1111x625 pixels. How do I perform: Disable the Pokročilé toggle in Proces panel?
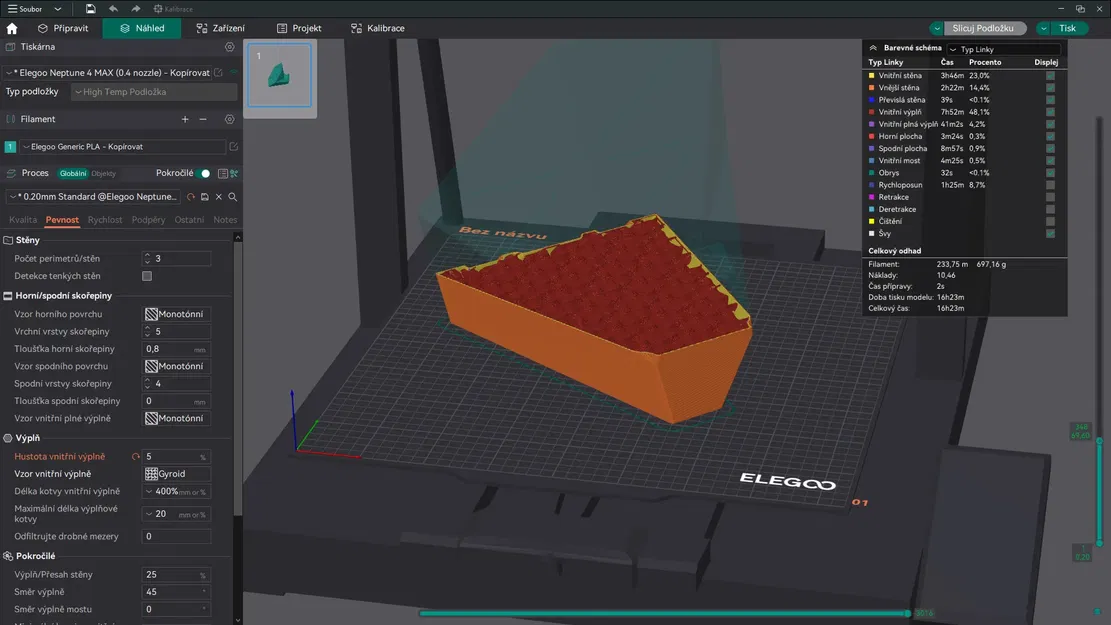pos(201,173)
